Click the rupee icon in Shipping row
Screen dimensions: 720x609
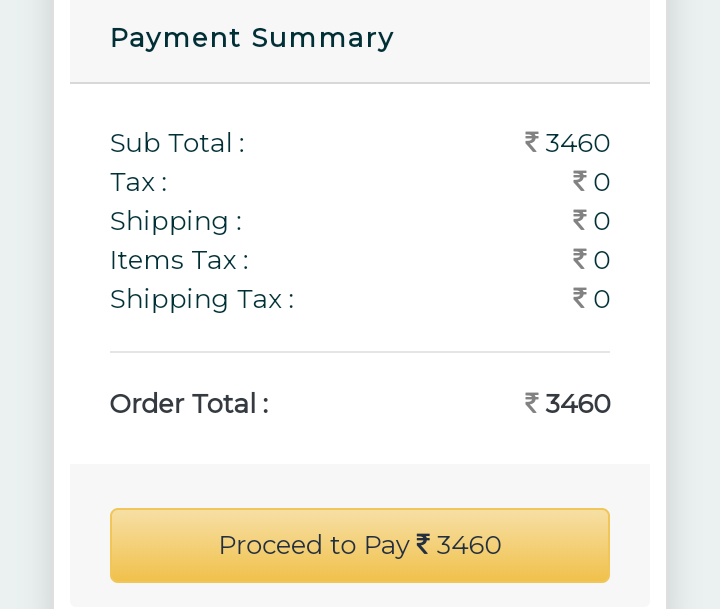pyautogui.click(x=580, y=220)
